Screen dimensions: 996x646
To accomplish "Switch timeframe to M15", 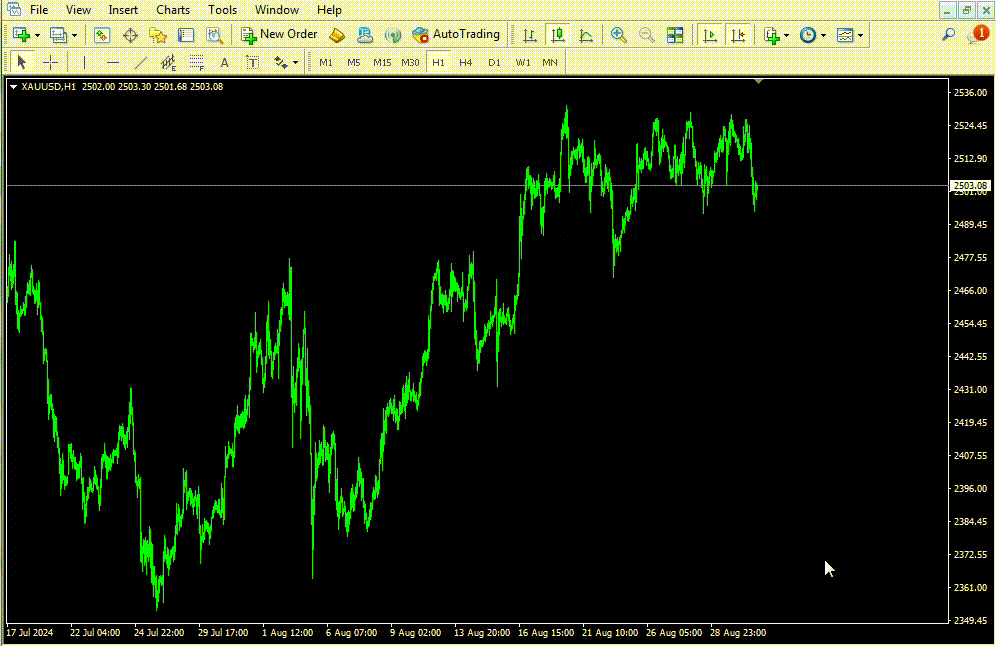I will point(382,62).
